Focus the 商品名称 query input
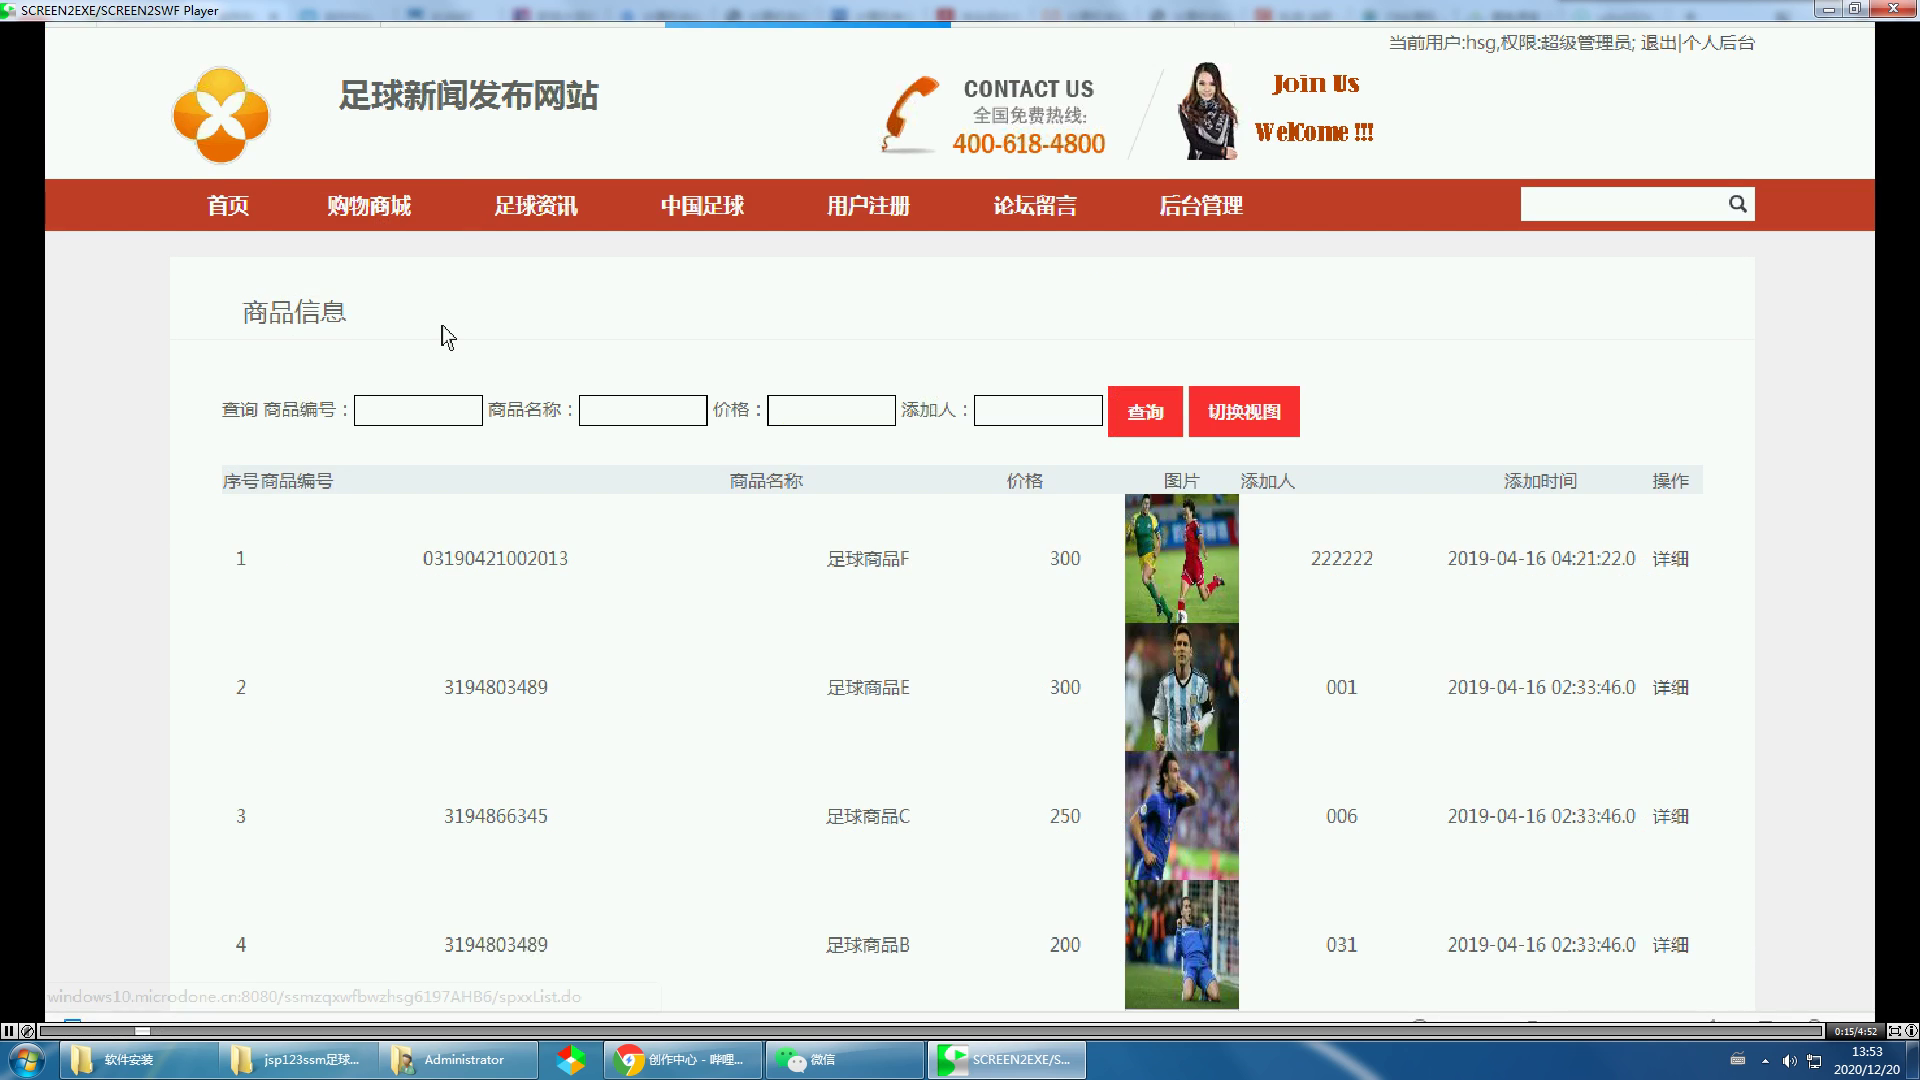Viewport: 1920px width, 1080px height. pyautogui.click(x=643, y=411)
